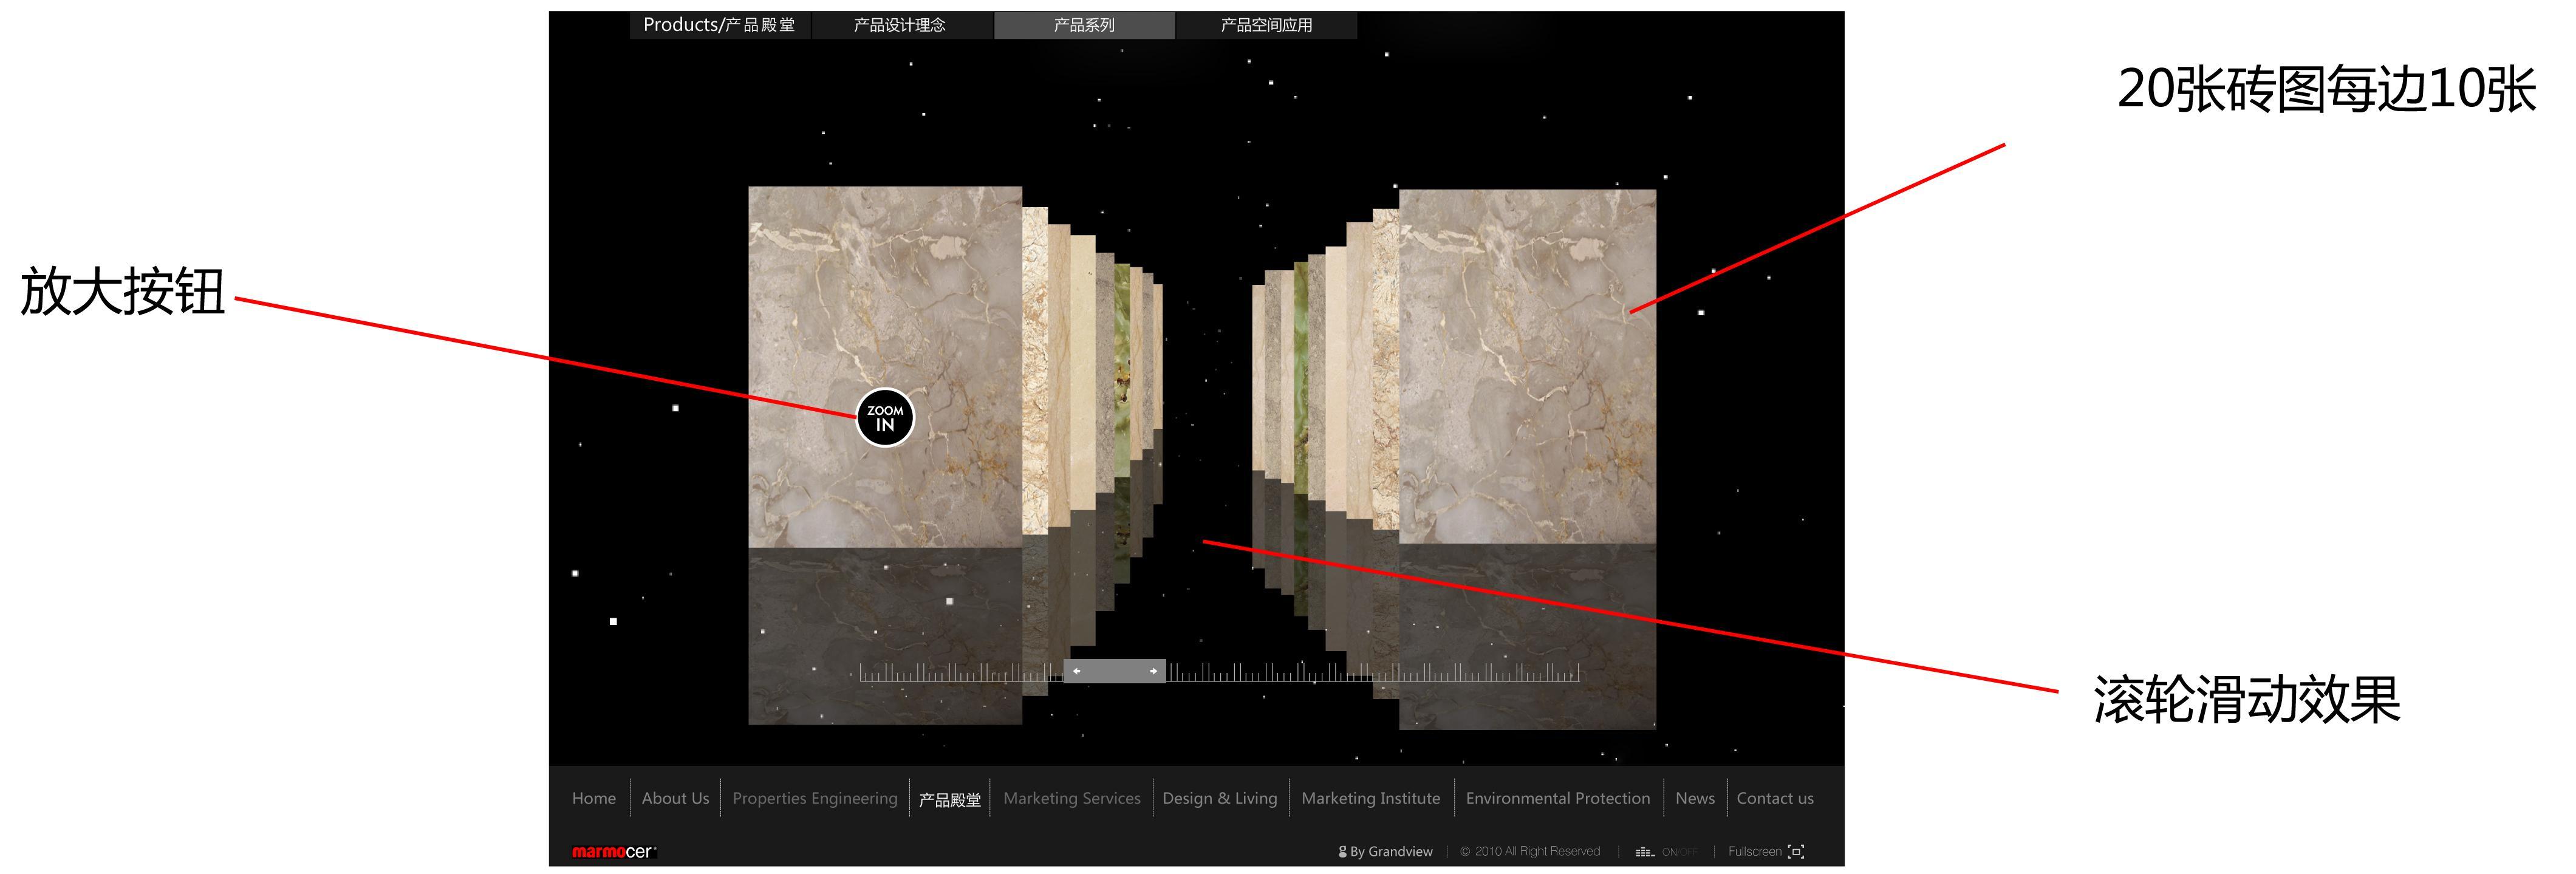Viewport: 2576px width, 874px height.
Task: Click the Products/产品殿堂 header tab
Action: click(719, 25)
